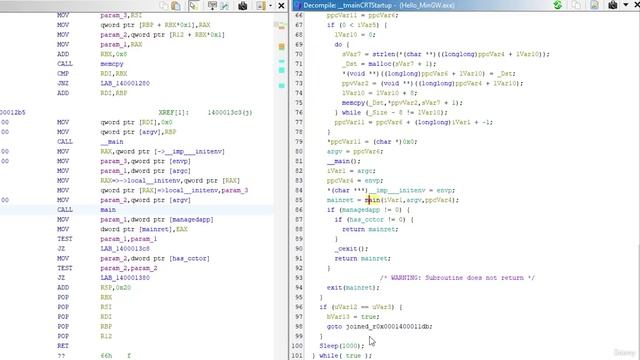The height and width of the screenshot is (360, 640).
Task: Click iVar1 = argc on line 82
Action: point(351,171)
